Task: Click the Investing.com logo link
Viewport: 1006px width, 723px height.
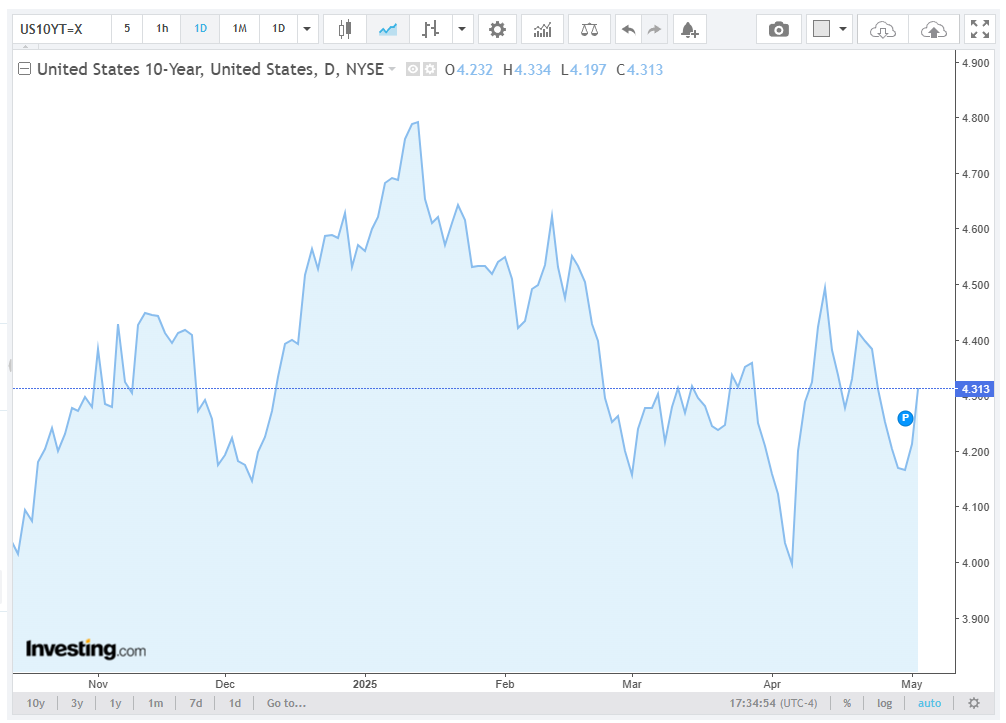Action: tap(86, 649)
